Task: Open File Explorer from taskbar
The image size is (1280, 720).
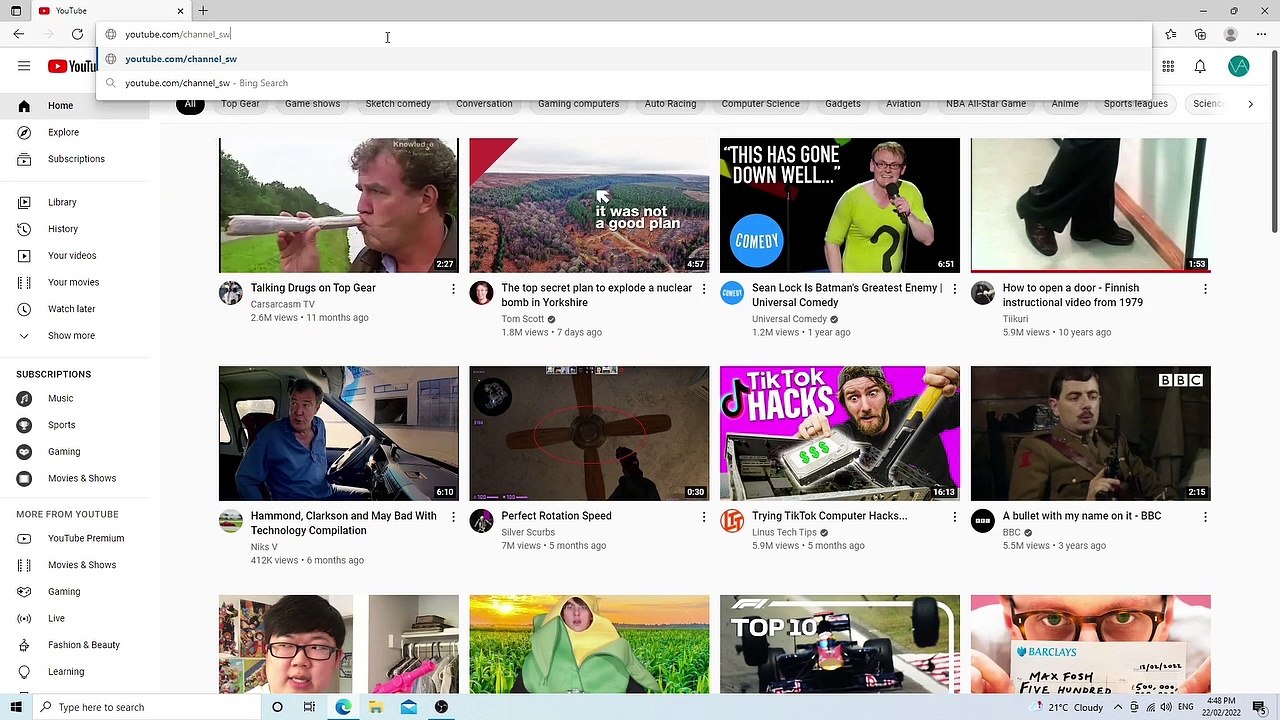Action: click(x=376, y=707)
